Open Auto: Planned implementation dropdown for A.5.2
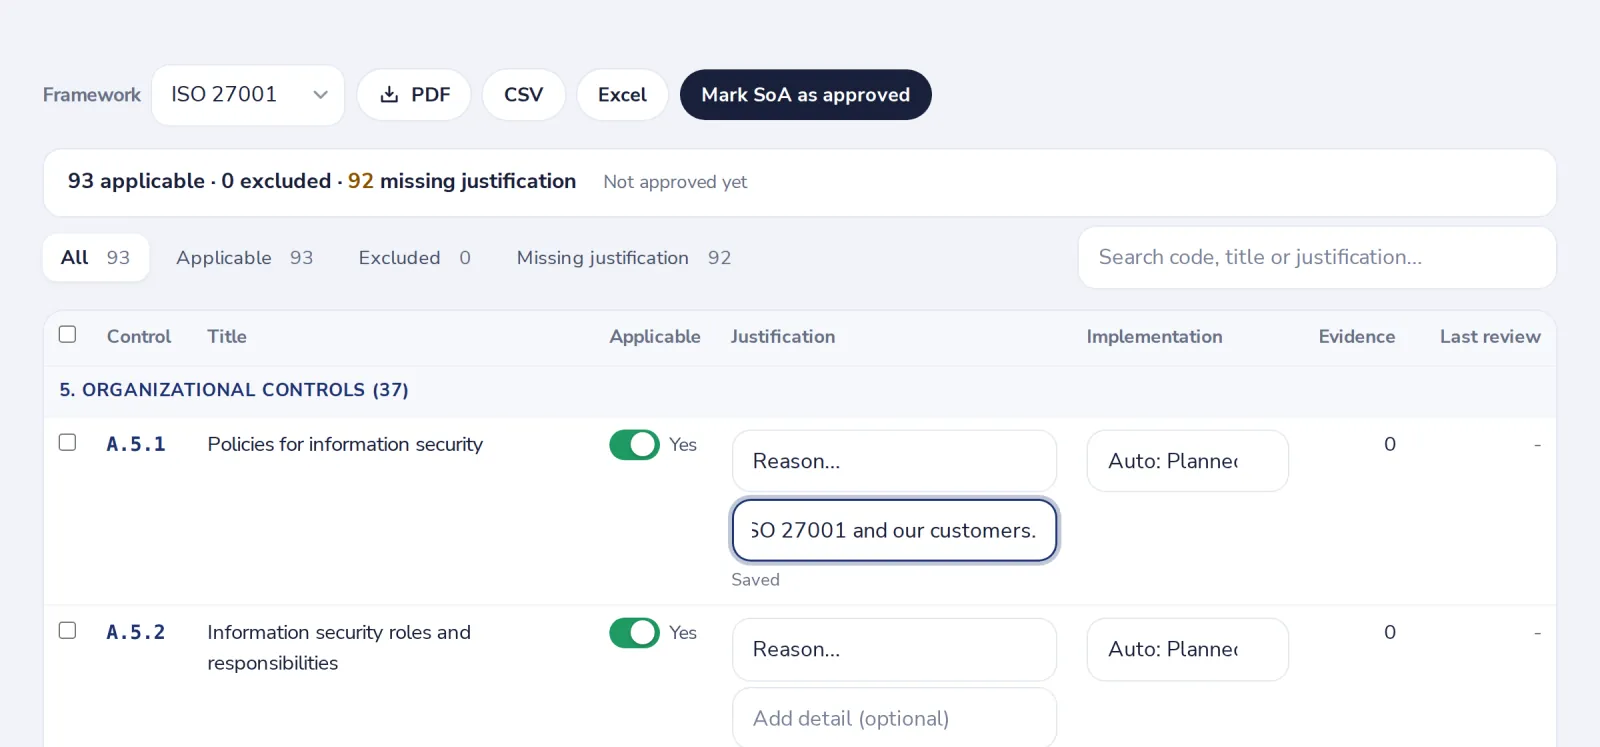 pyautogui.click(x=1188, y=649)
